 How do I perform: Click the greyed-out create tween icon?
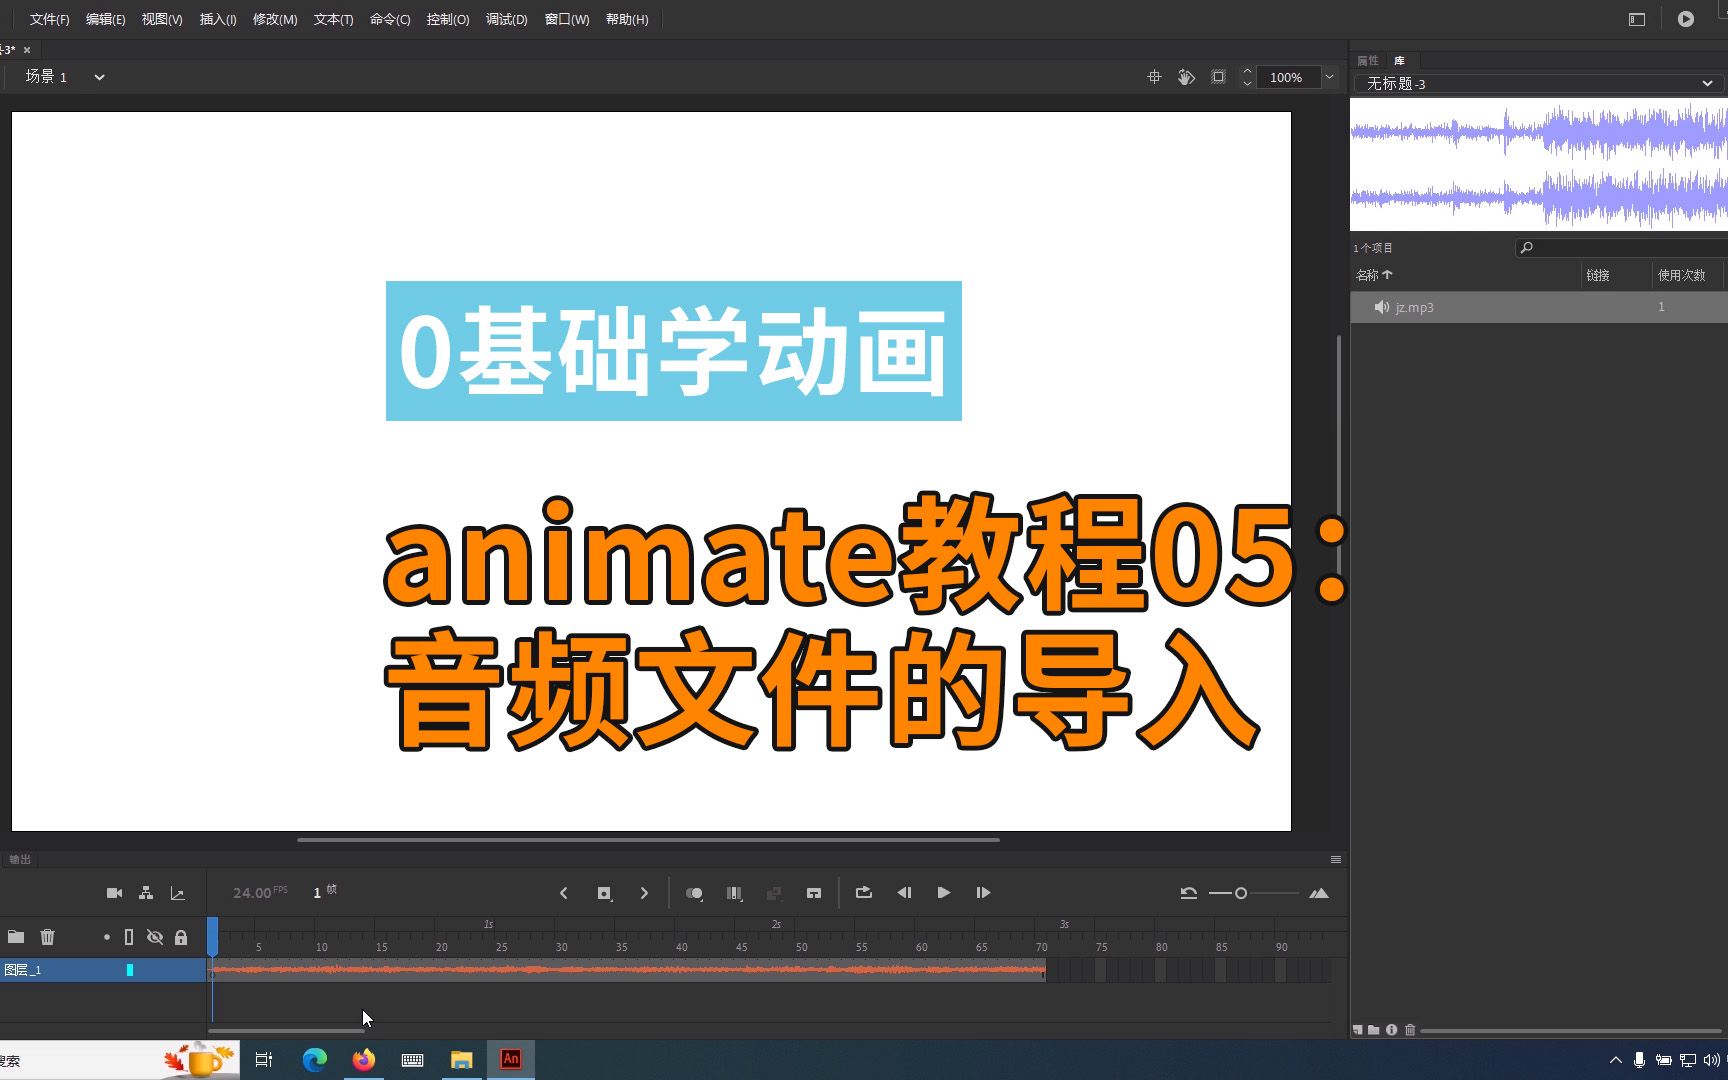tap(773, 893)
